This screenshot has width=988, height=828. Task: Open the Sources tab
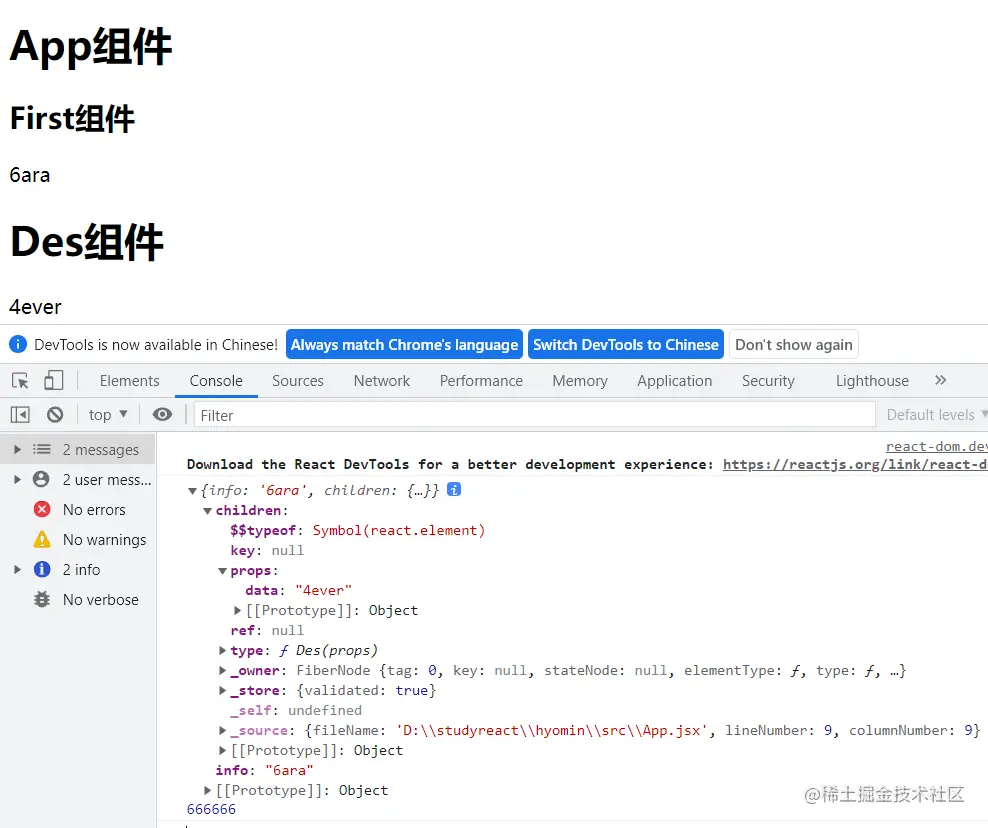(297, 381)
